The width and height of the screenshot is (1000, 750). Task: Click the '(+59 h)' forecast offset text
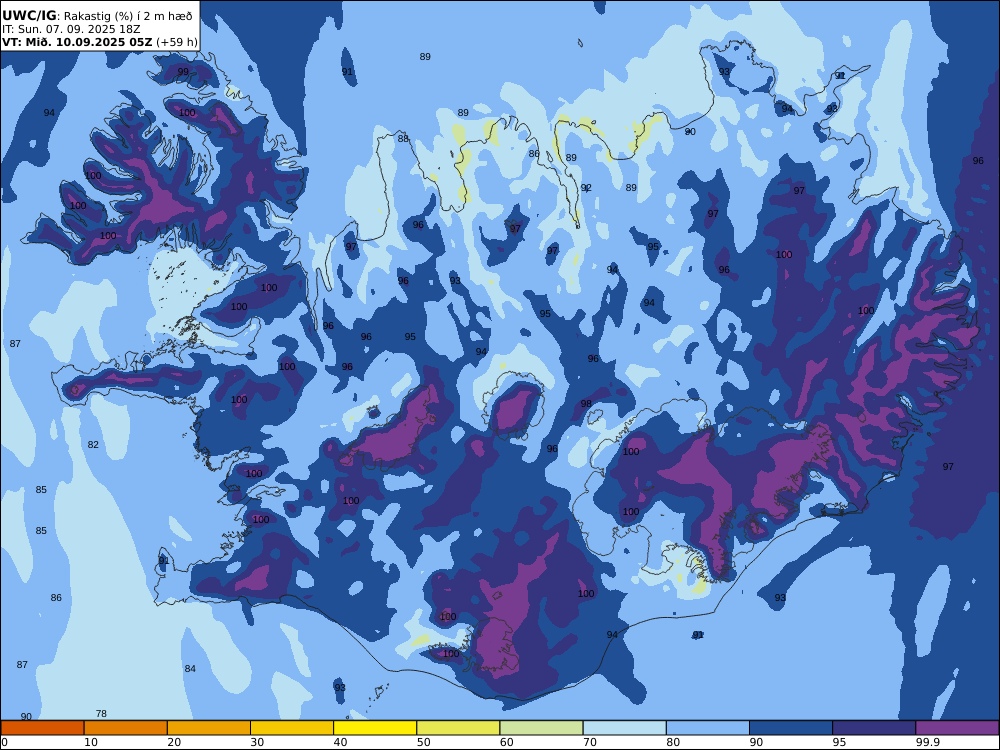[177, 42]
